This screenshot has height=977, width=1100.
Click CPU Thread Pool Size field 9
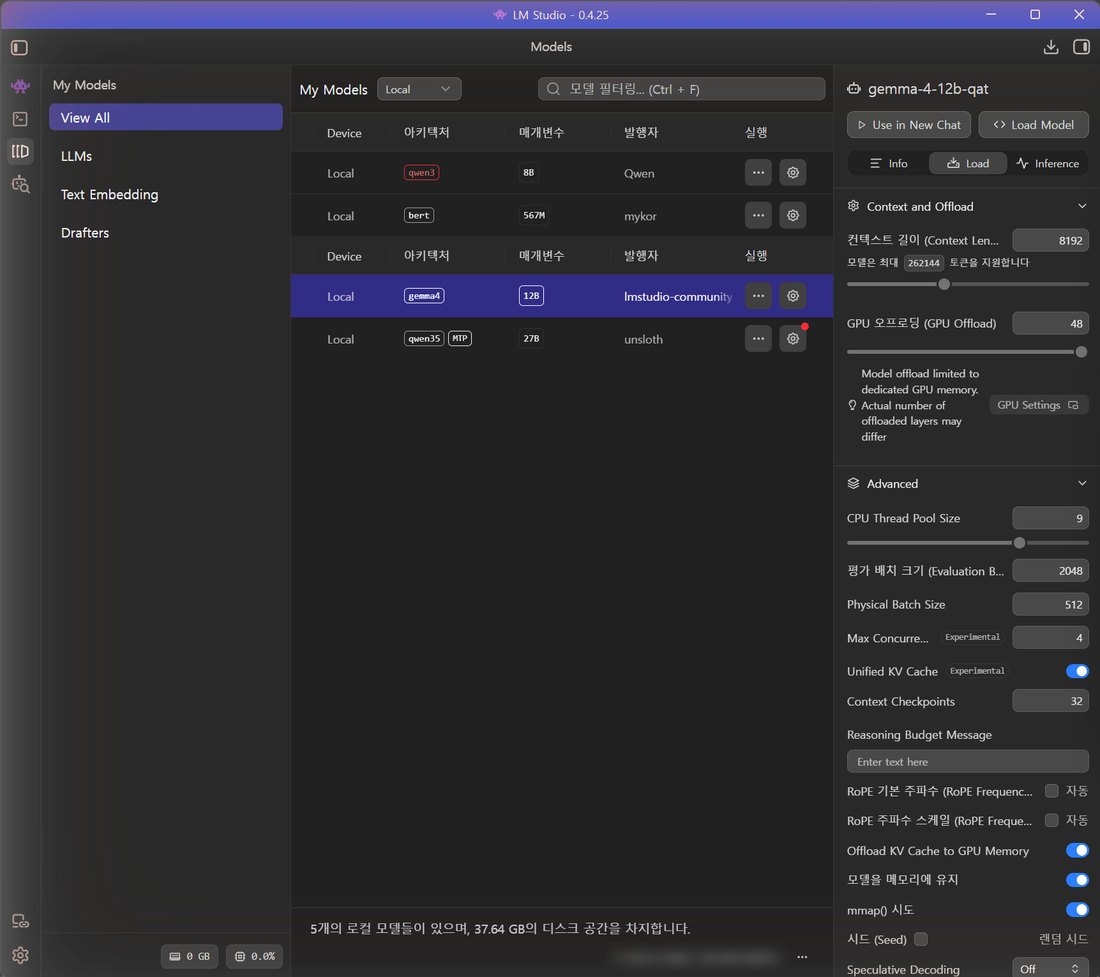[1050, 518]
